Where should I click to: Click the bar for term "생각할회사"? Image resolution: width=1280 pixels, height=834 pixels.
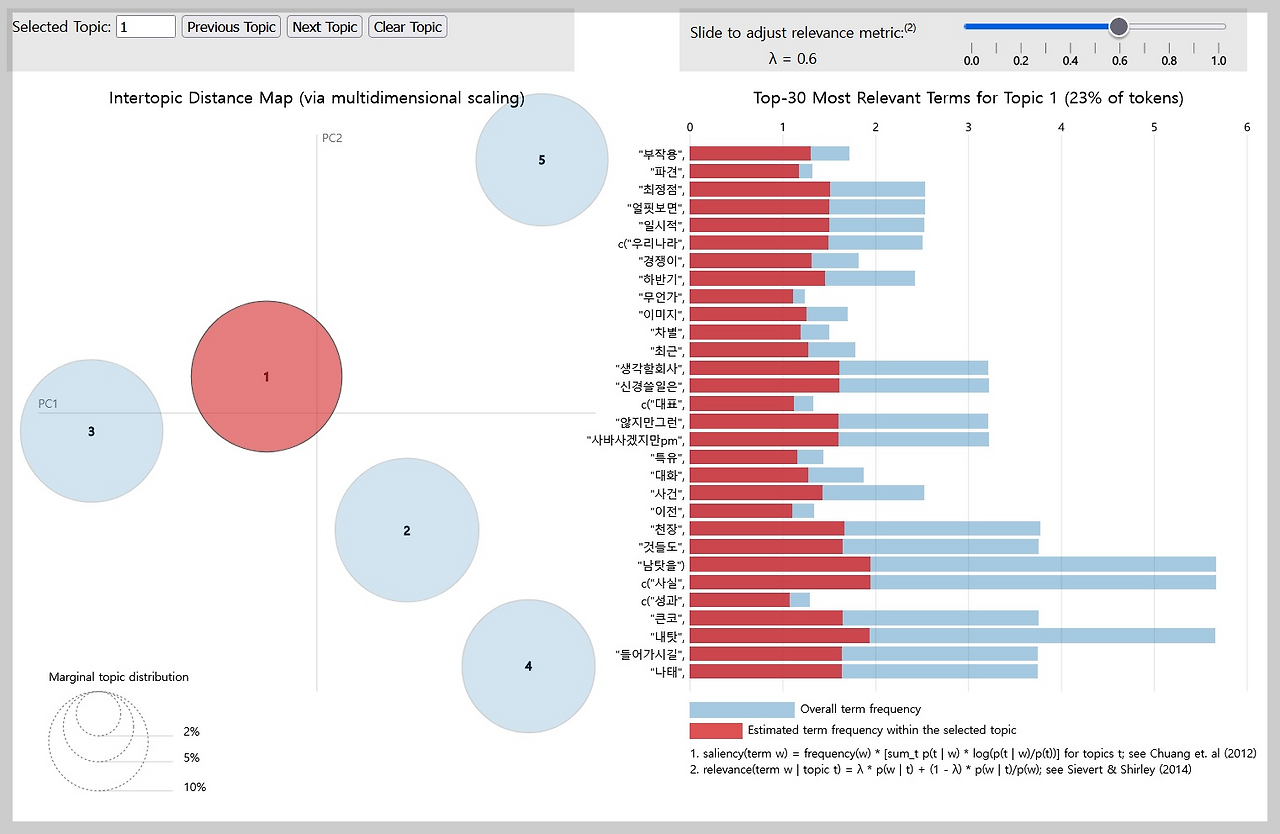click(839, 367)
